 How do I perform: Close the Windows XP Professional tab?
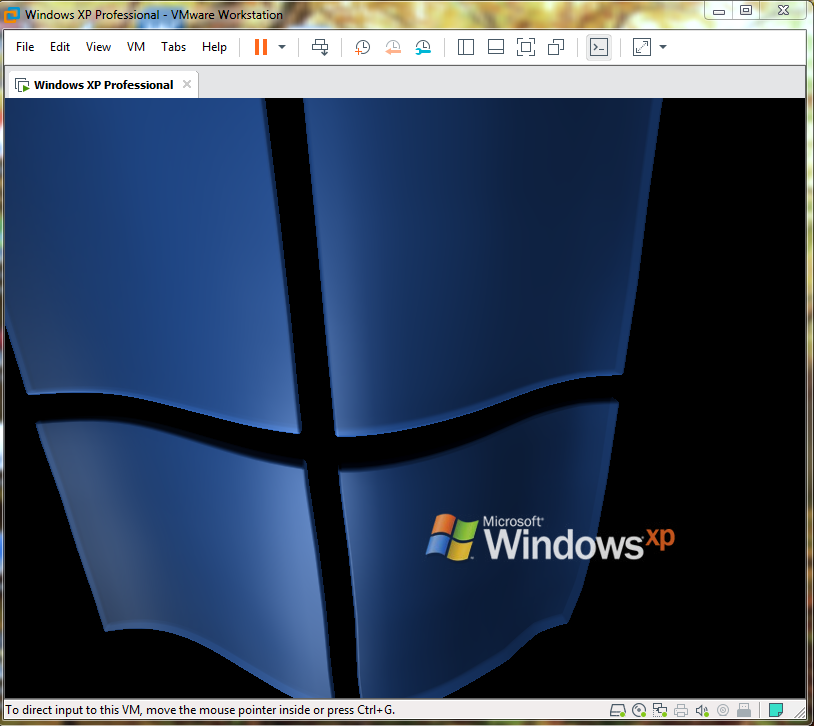point(187,84)
